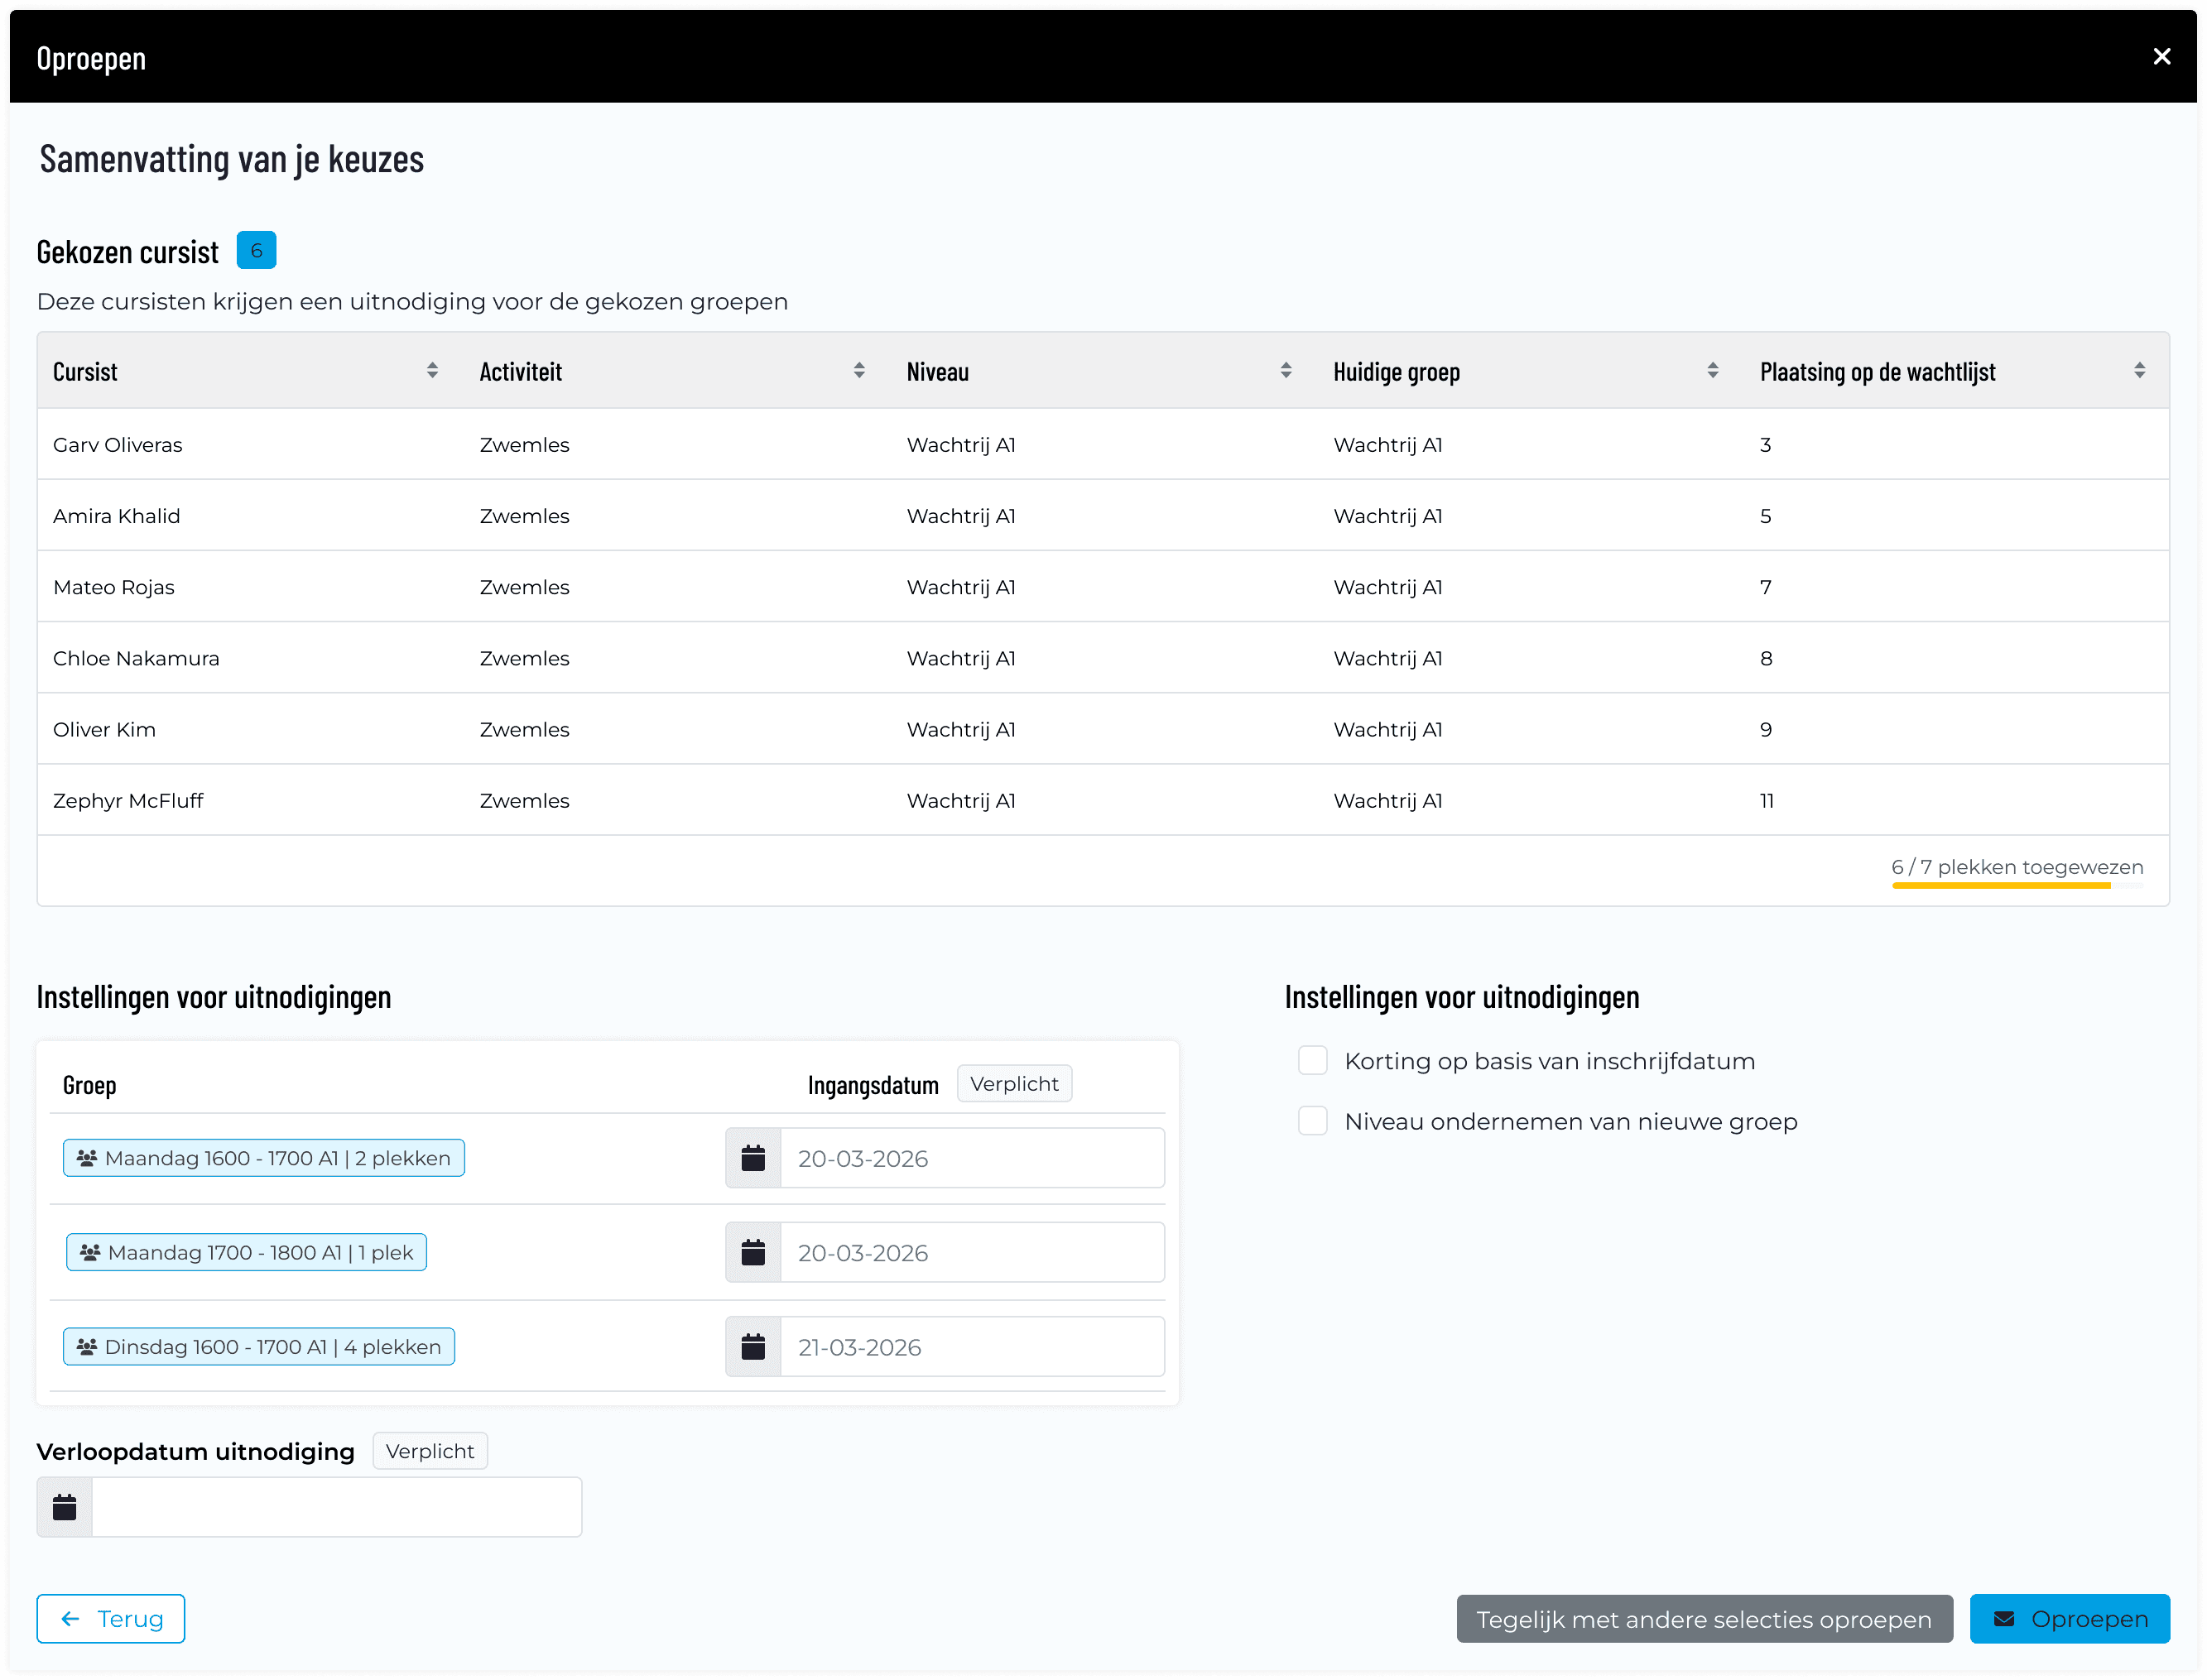Go back with the Terug button
The width and height of the screenshot is (2207, 1680).
click(x=111, y=1619)
